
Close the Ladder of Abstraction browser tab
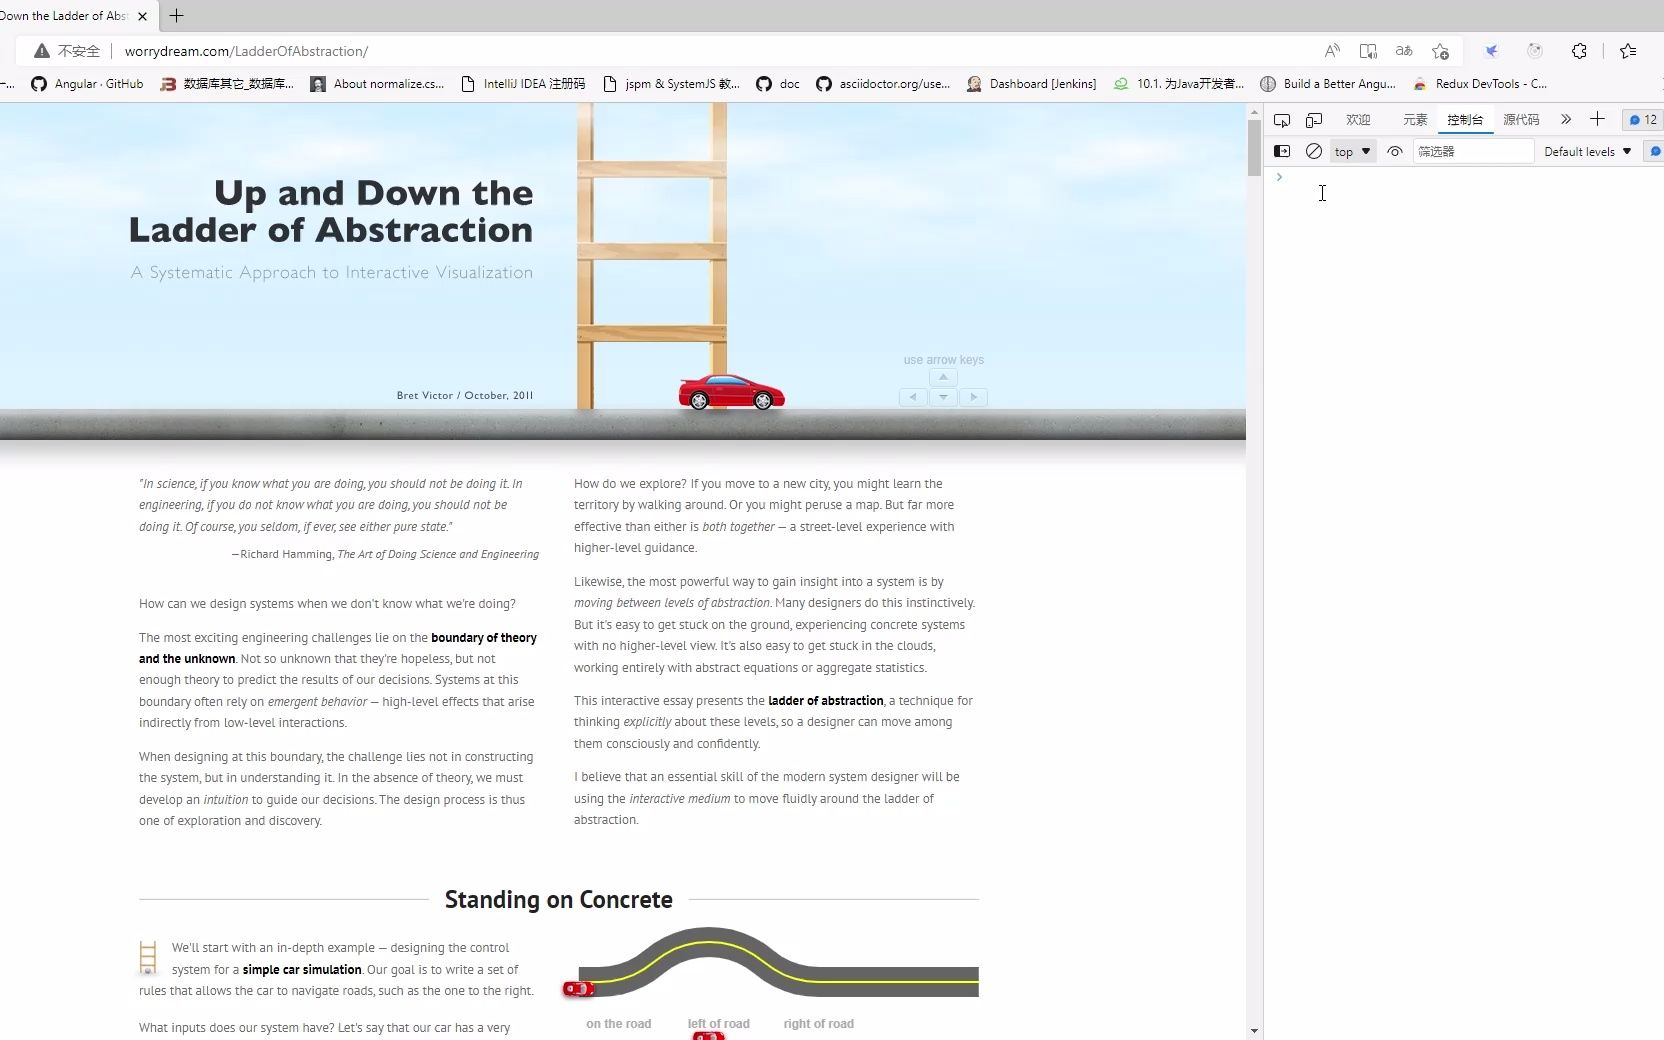(x=142, y=16)
